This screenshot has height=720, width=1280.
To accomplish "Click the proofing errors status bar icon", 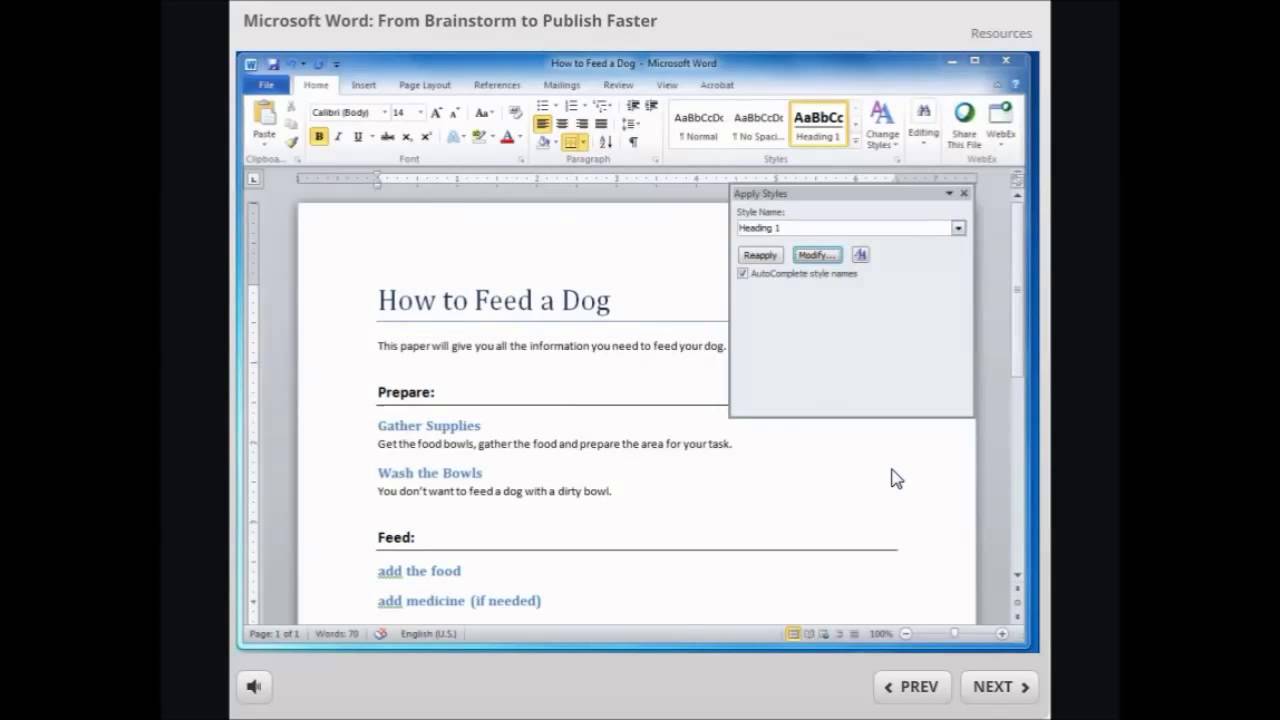I will 380,634.
